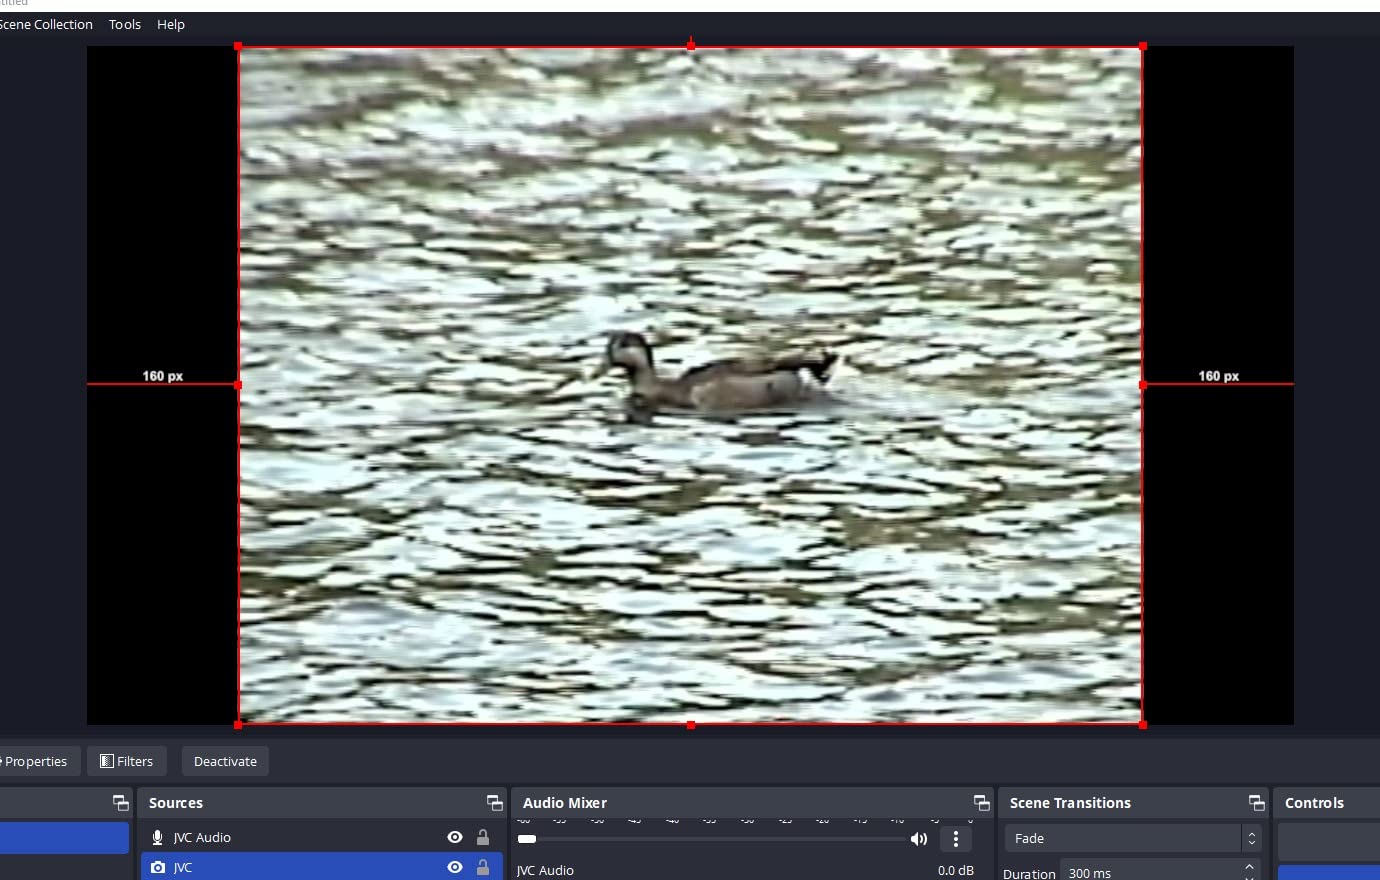1380x880 pixels.
Task: Click the camera icon of JVC source
Action: [x=157, y=868]
